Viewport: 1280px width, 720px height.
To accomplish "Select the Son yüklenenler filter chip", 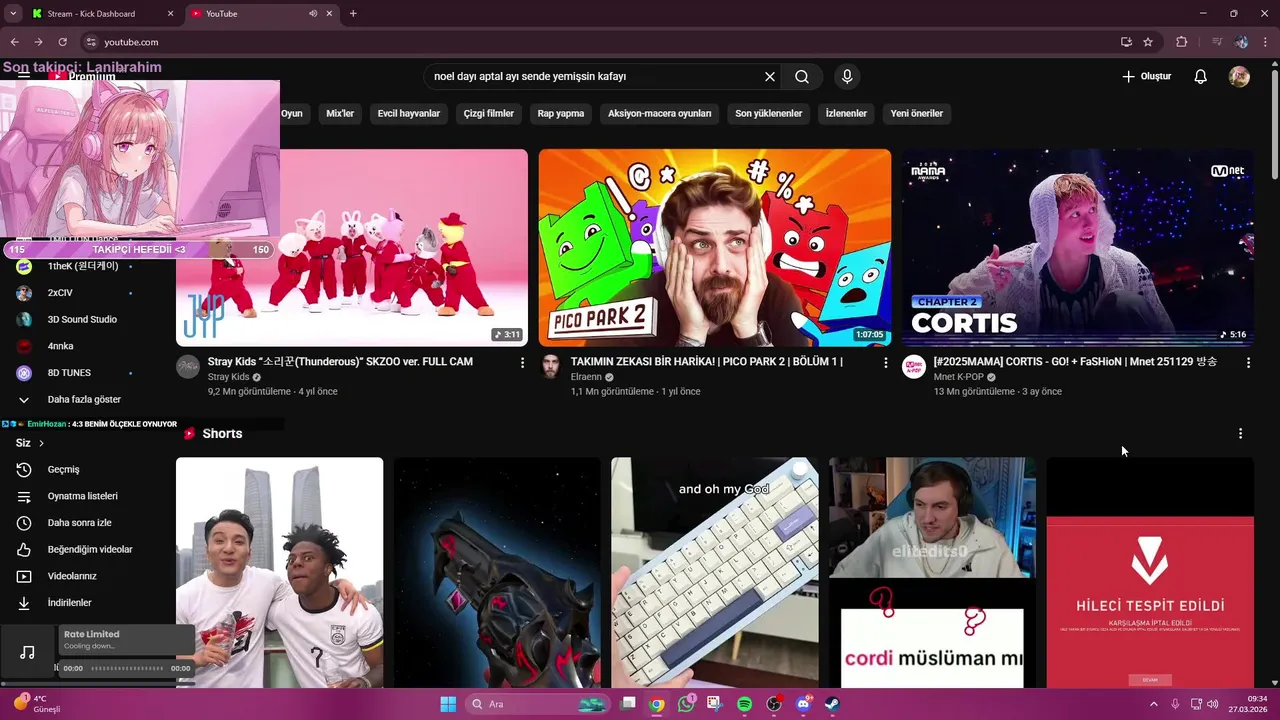I will [x=768, y=113].
